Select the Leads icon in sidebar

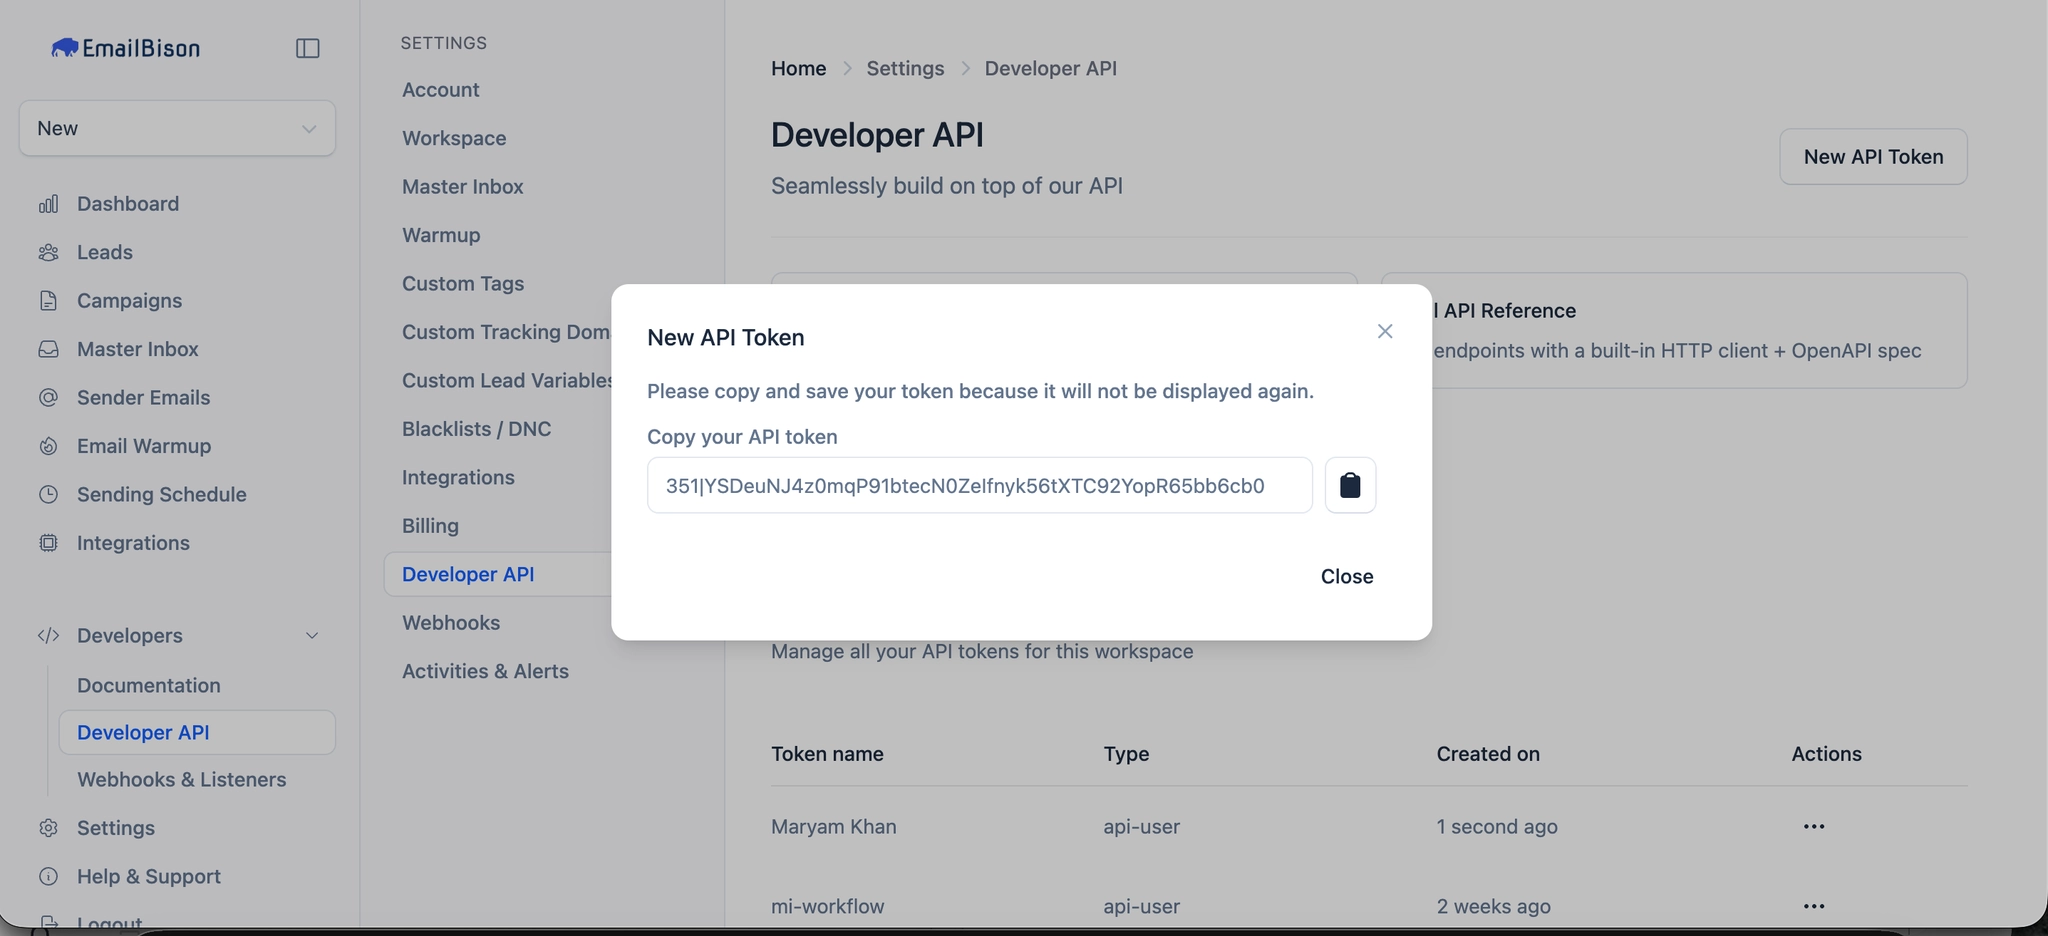coord(49,252)
